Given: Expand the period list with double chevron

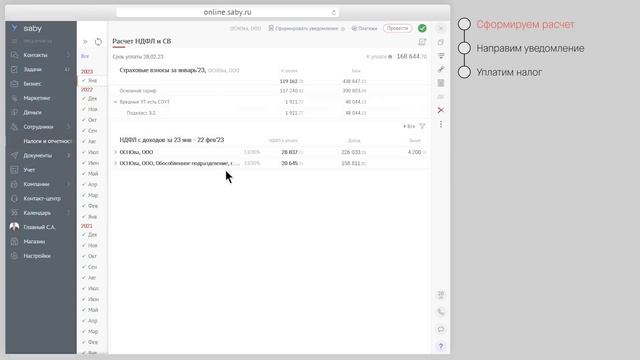Looking at the screenshot, I should coord(85,42).
